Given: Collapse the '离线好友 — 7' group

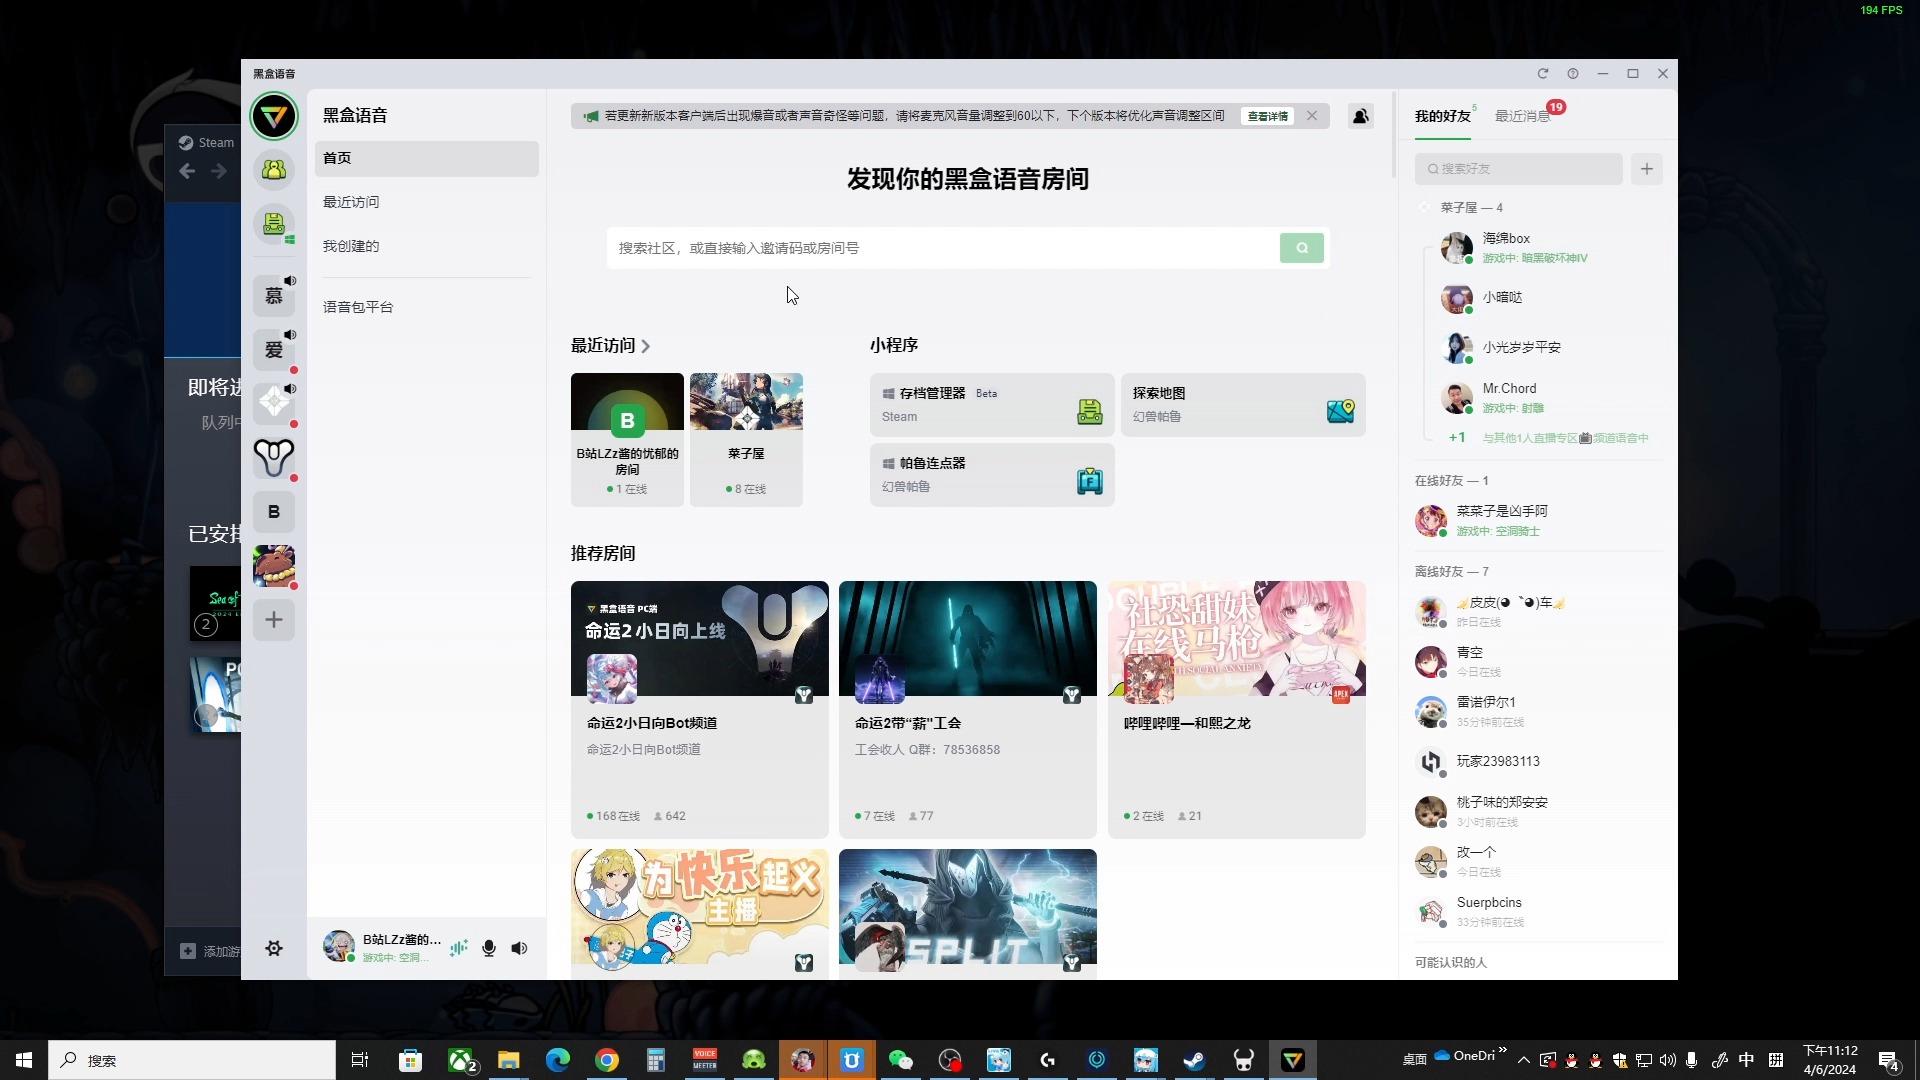Looking at the screenshot, I should coord(1452,572).
